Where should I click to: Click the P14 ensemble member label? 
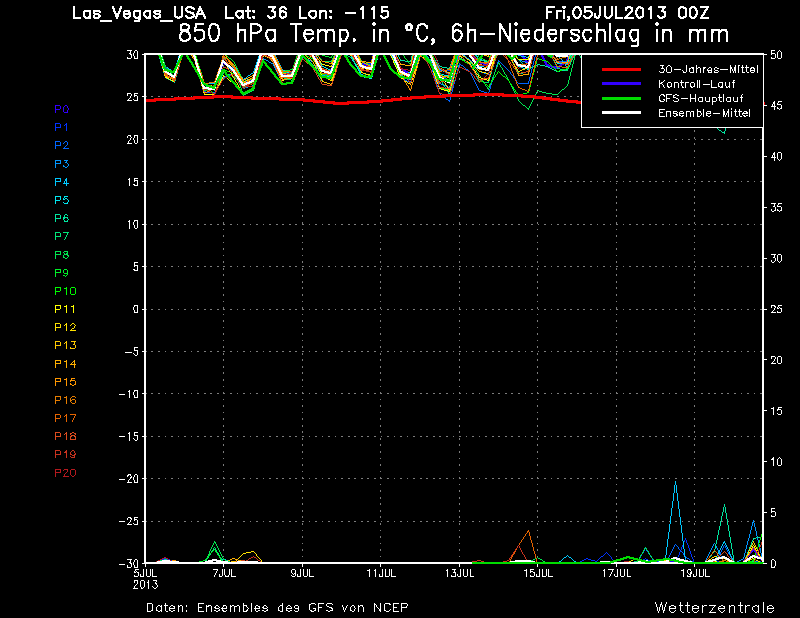coord(65,364)
